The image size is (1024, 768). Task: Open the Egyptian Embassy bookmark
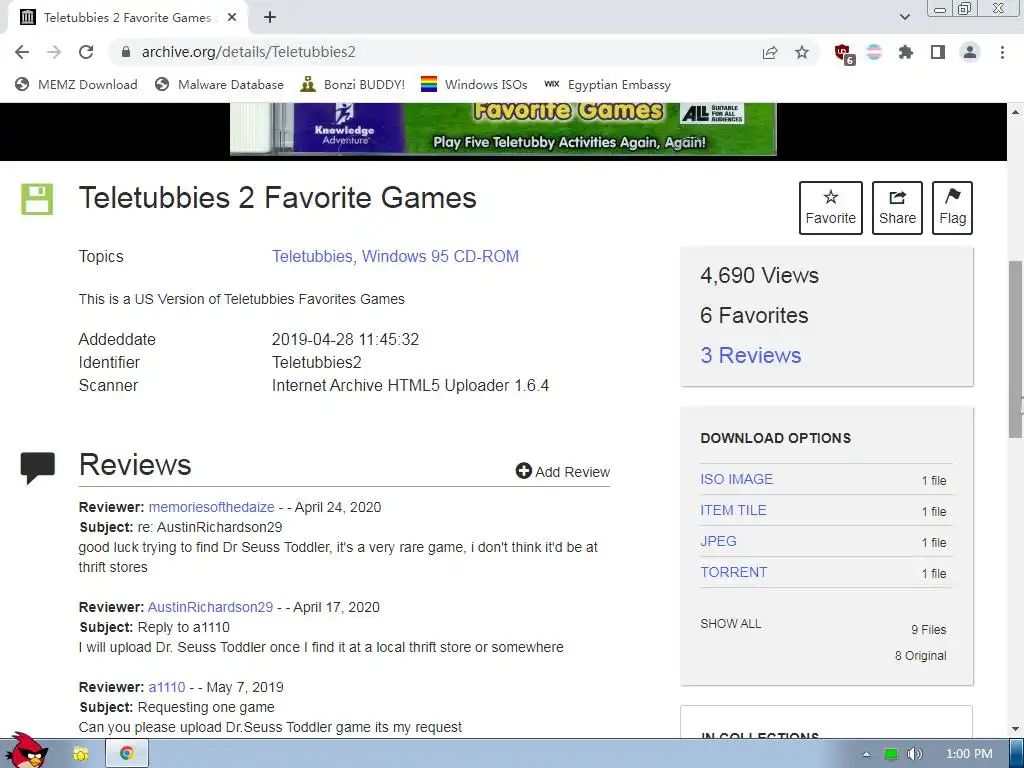click(x=607, y=84)
